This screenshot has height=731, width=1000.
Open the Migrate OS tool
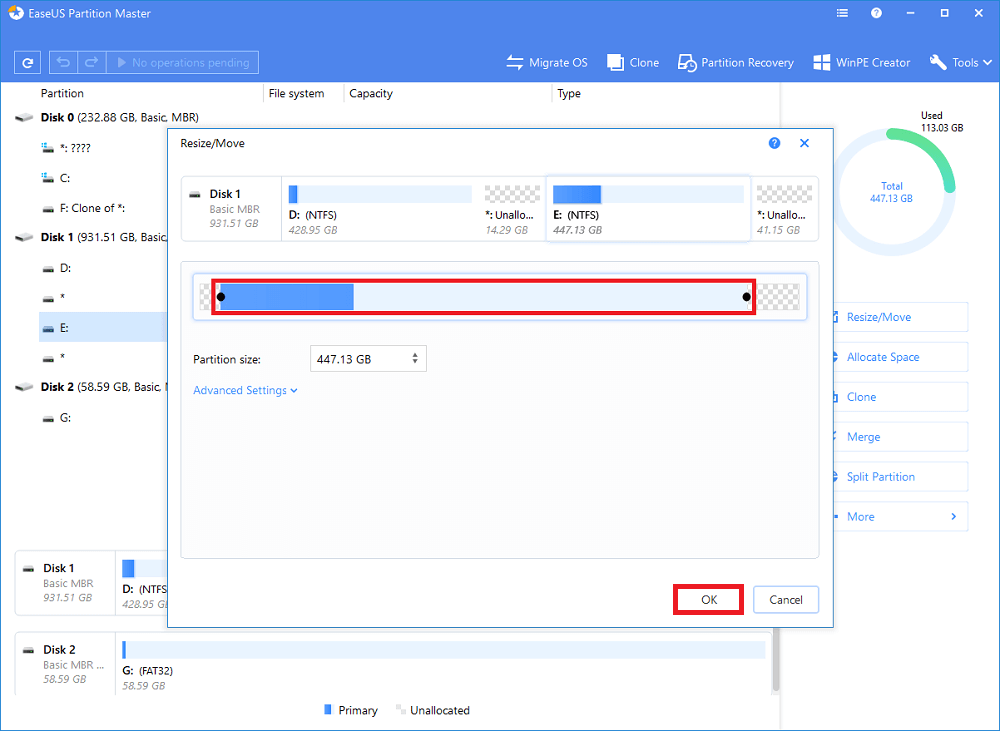pos(547,63)
